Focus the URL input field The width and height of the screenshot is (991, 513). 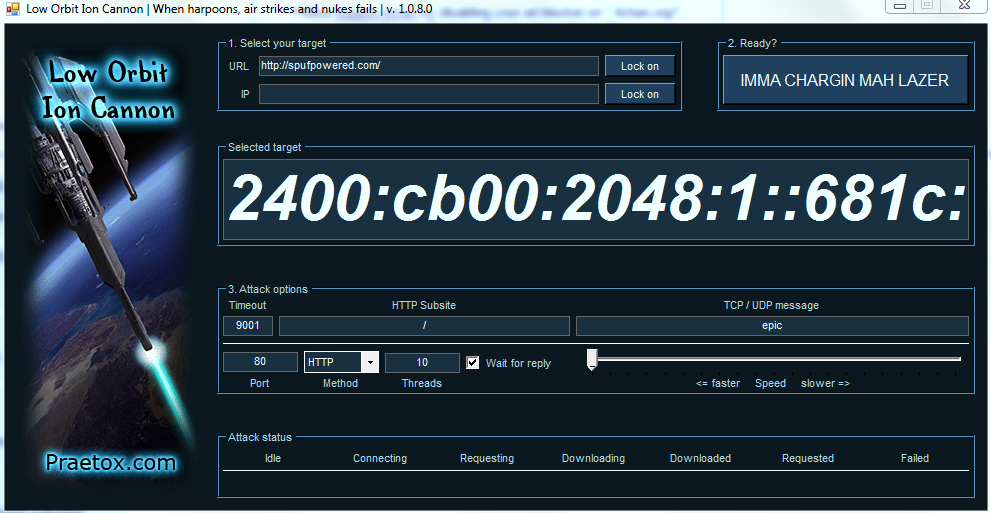[x=429, y=66]
